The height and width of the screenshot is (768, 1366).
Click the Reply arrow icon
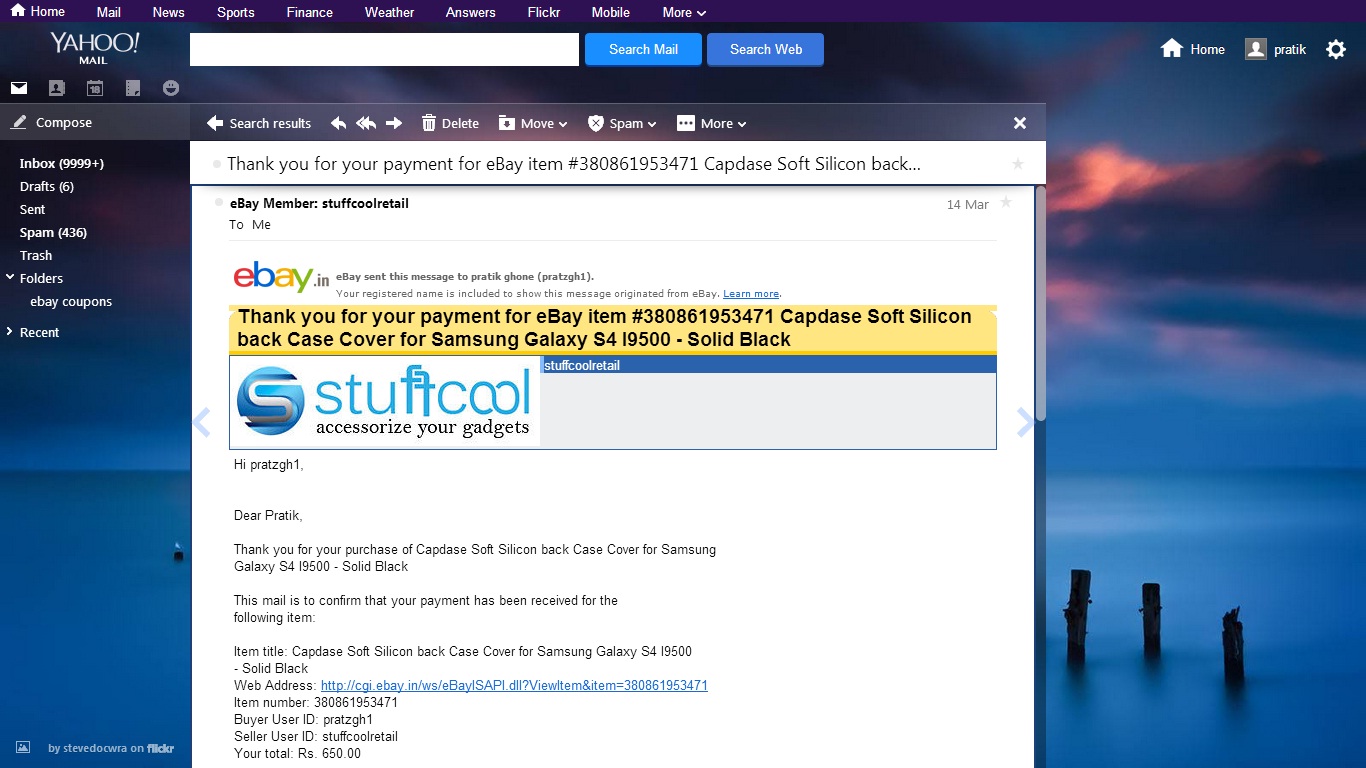click(x=338, y=123)
